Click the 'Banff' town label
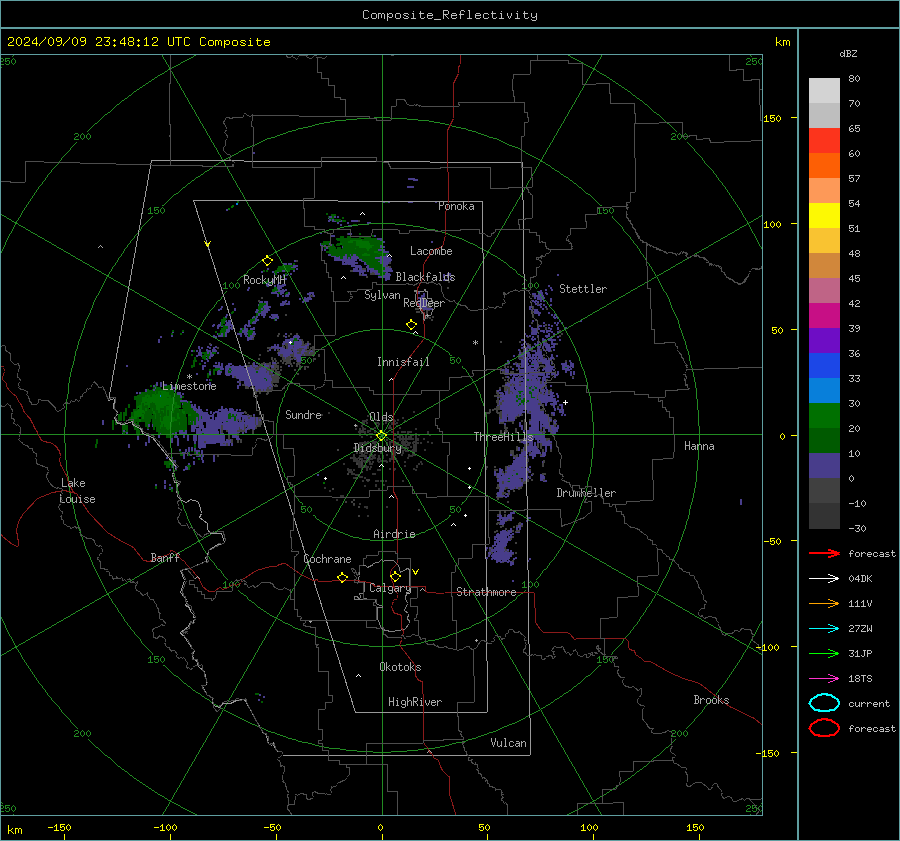Screen dimensions: 900x841 point(165,557)
